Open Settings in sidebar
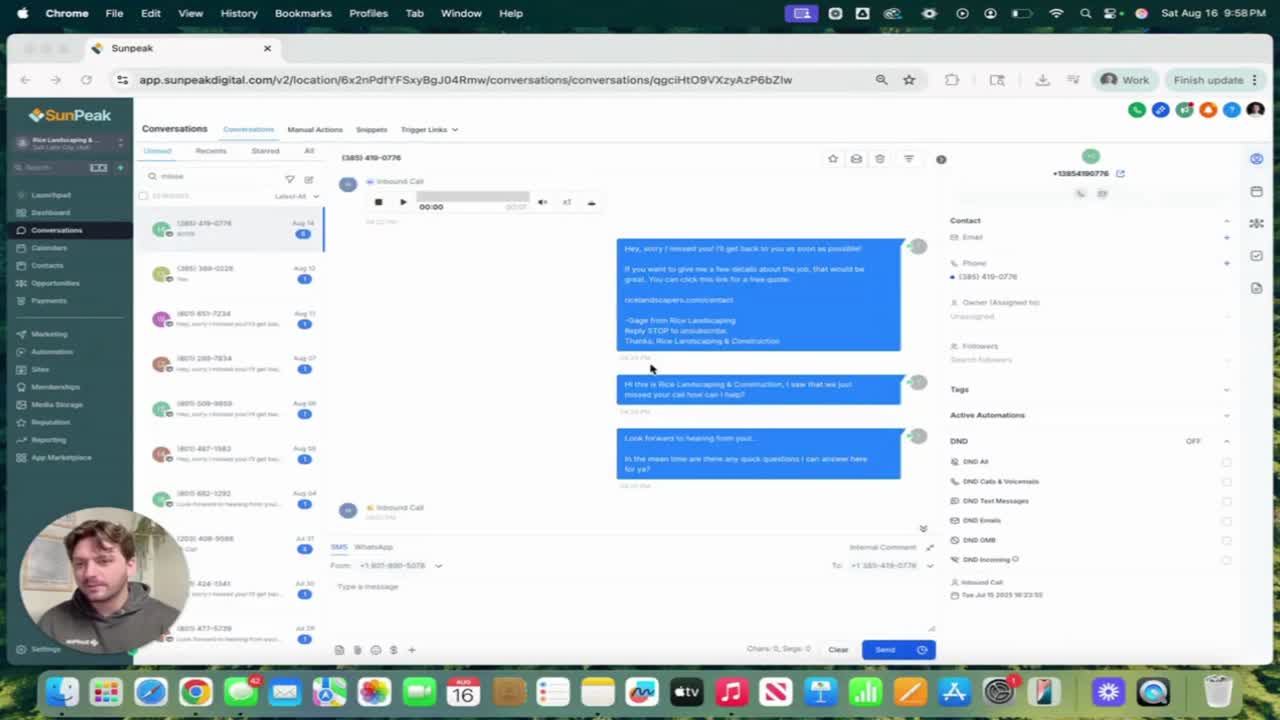Screen dimensions: 1280x720 tap(46, 649)
